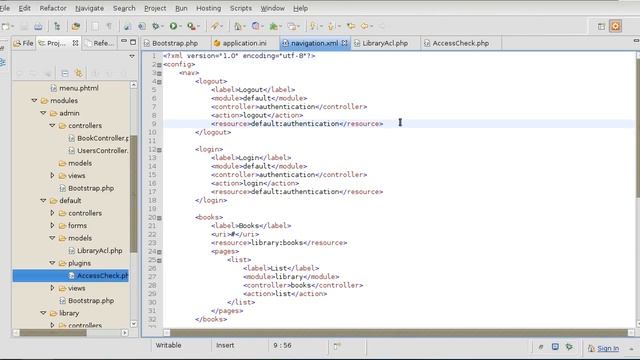Open the Scripts menu
Screen dimensions: 640x360
click(241, 8)
